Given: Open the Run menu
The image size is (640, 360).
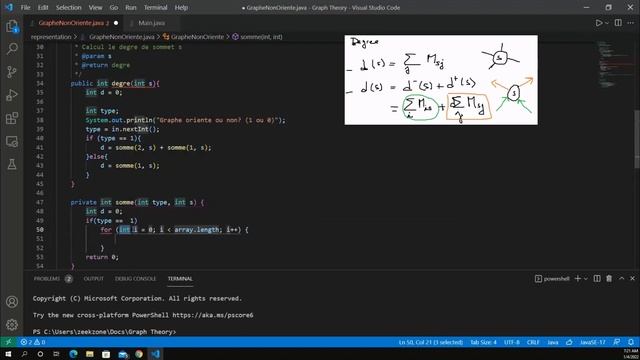Looking at the screenshot, I should pyautogui.click(x=131, y=7).
